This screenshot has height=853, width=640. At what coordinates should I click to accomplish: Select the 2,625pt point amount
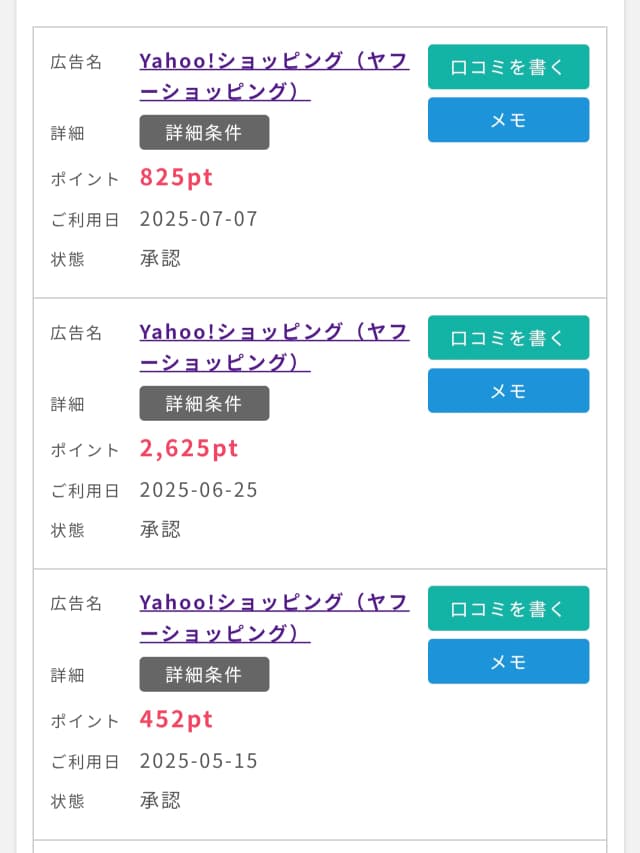(190, 448)
